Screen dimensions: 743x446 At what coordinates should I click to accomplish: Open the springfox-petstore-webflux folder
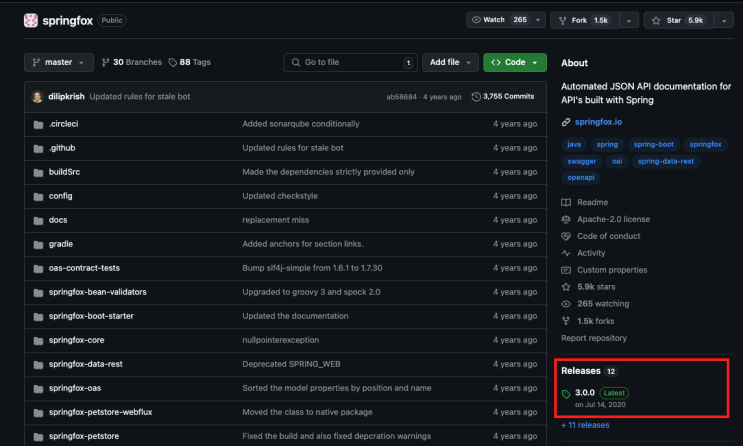[x=100, y=412]
